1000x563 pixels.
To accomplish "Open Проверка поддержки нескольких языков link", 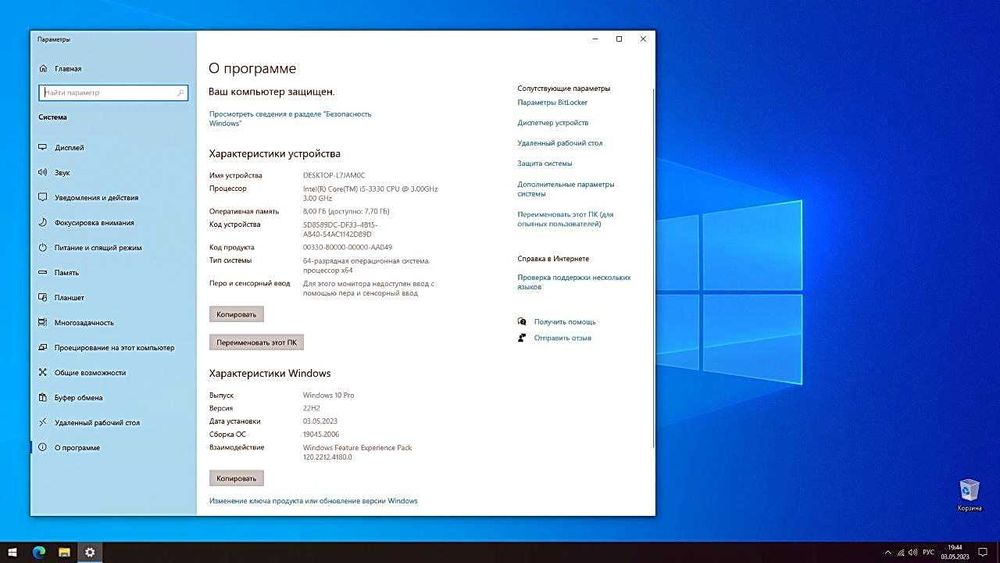I will (x=574, y=282).
